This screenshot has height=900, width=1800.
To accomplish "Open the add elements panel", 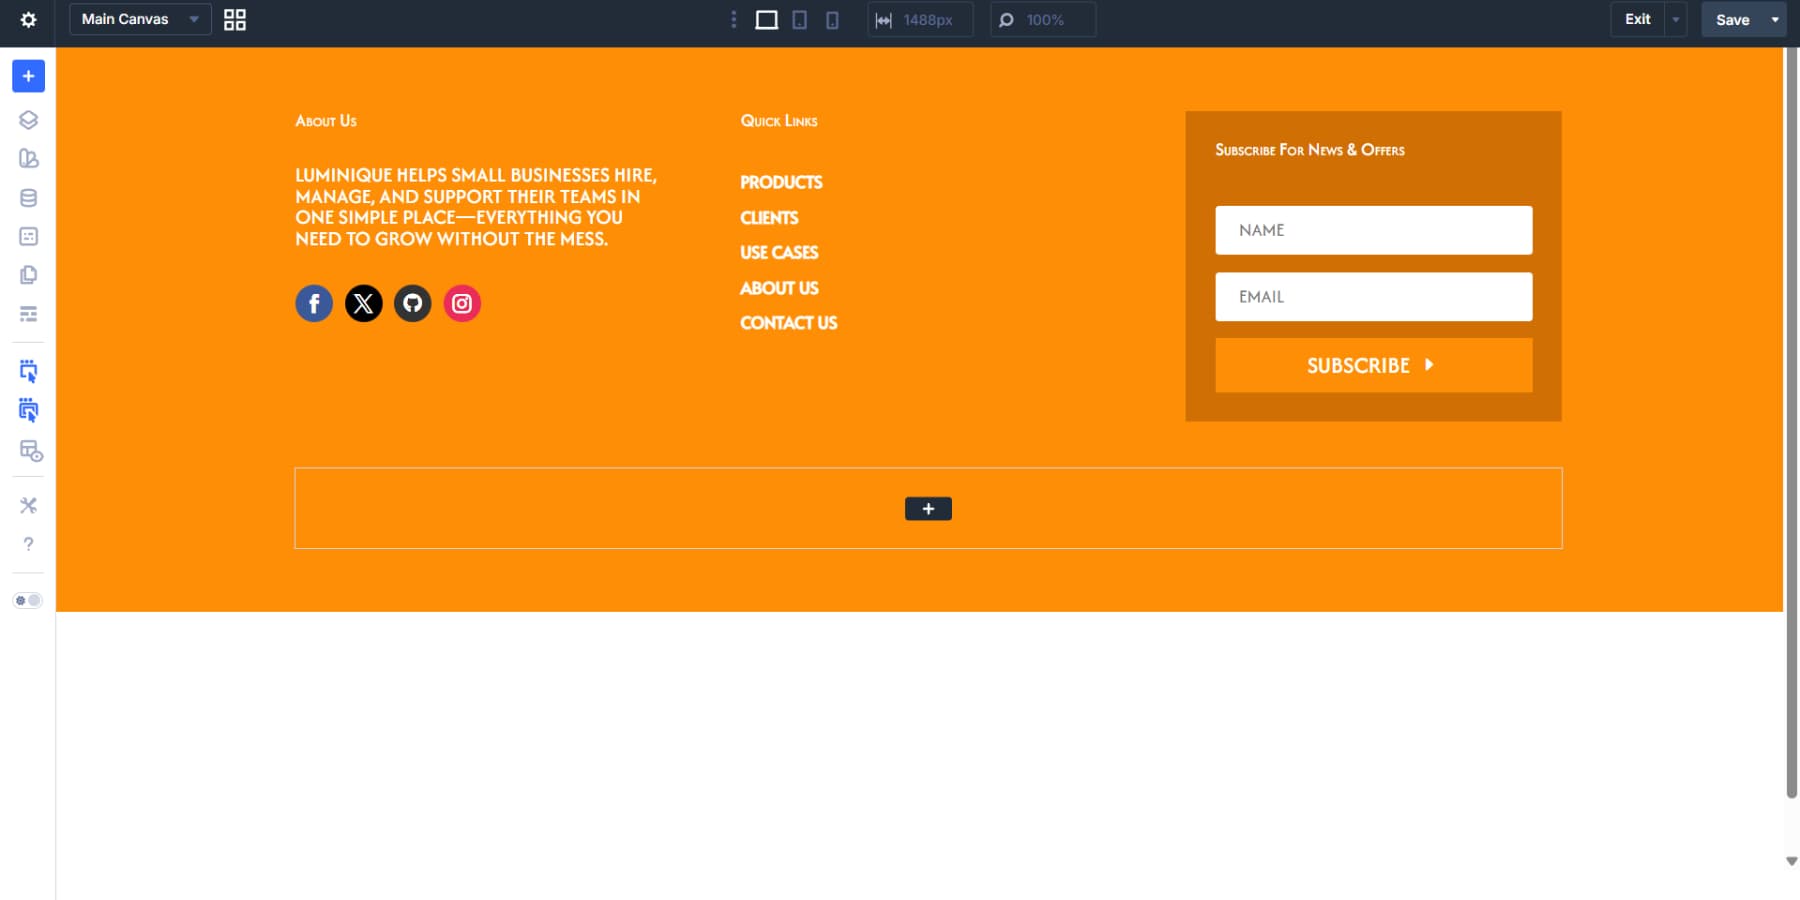I will 28,75.
